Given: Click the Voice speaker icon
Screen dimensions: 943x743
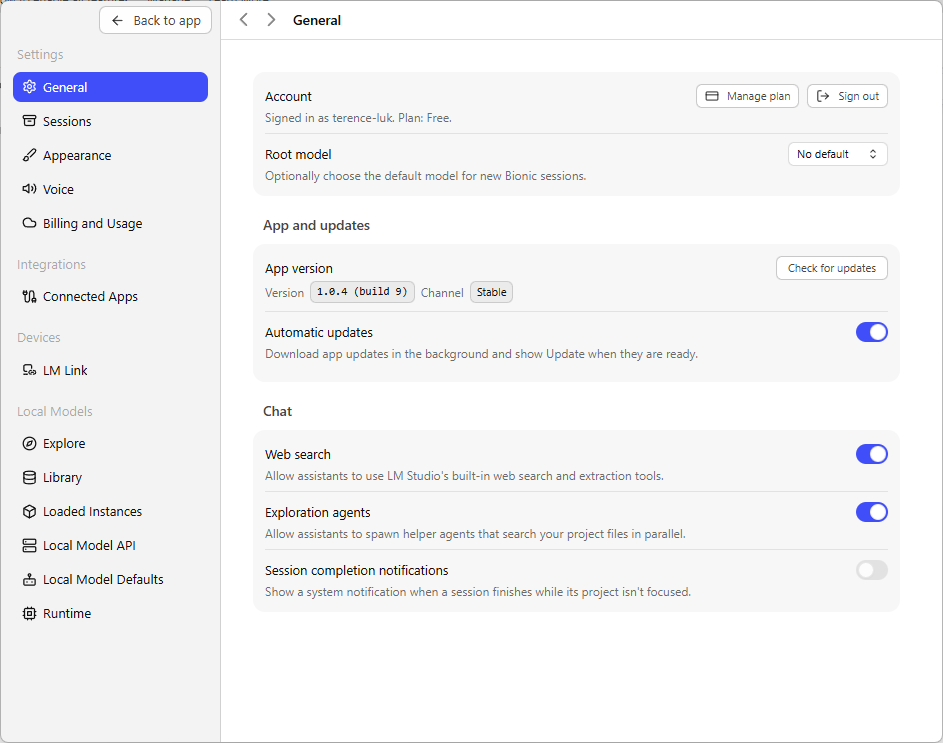Looking at the screenshot, I should coord(29,189).
